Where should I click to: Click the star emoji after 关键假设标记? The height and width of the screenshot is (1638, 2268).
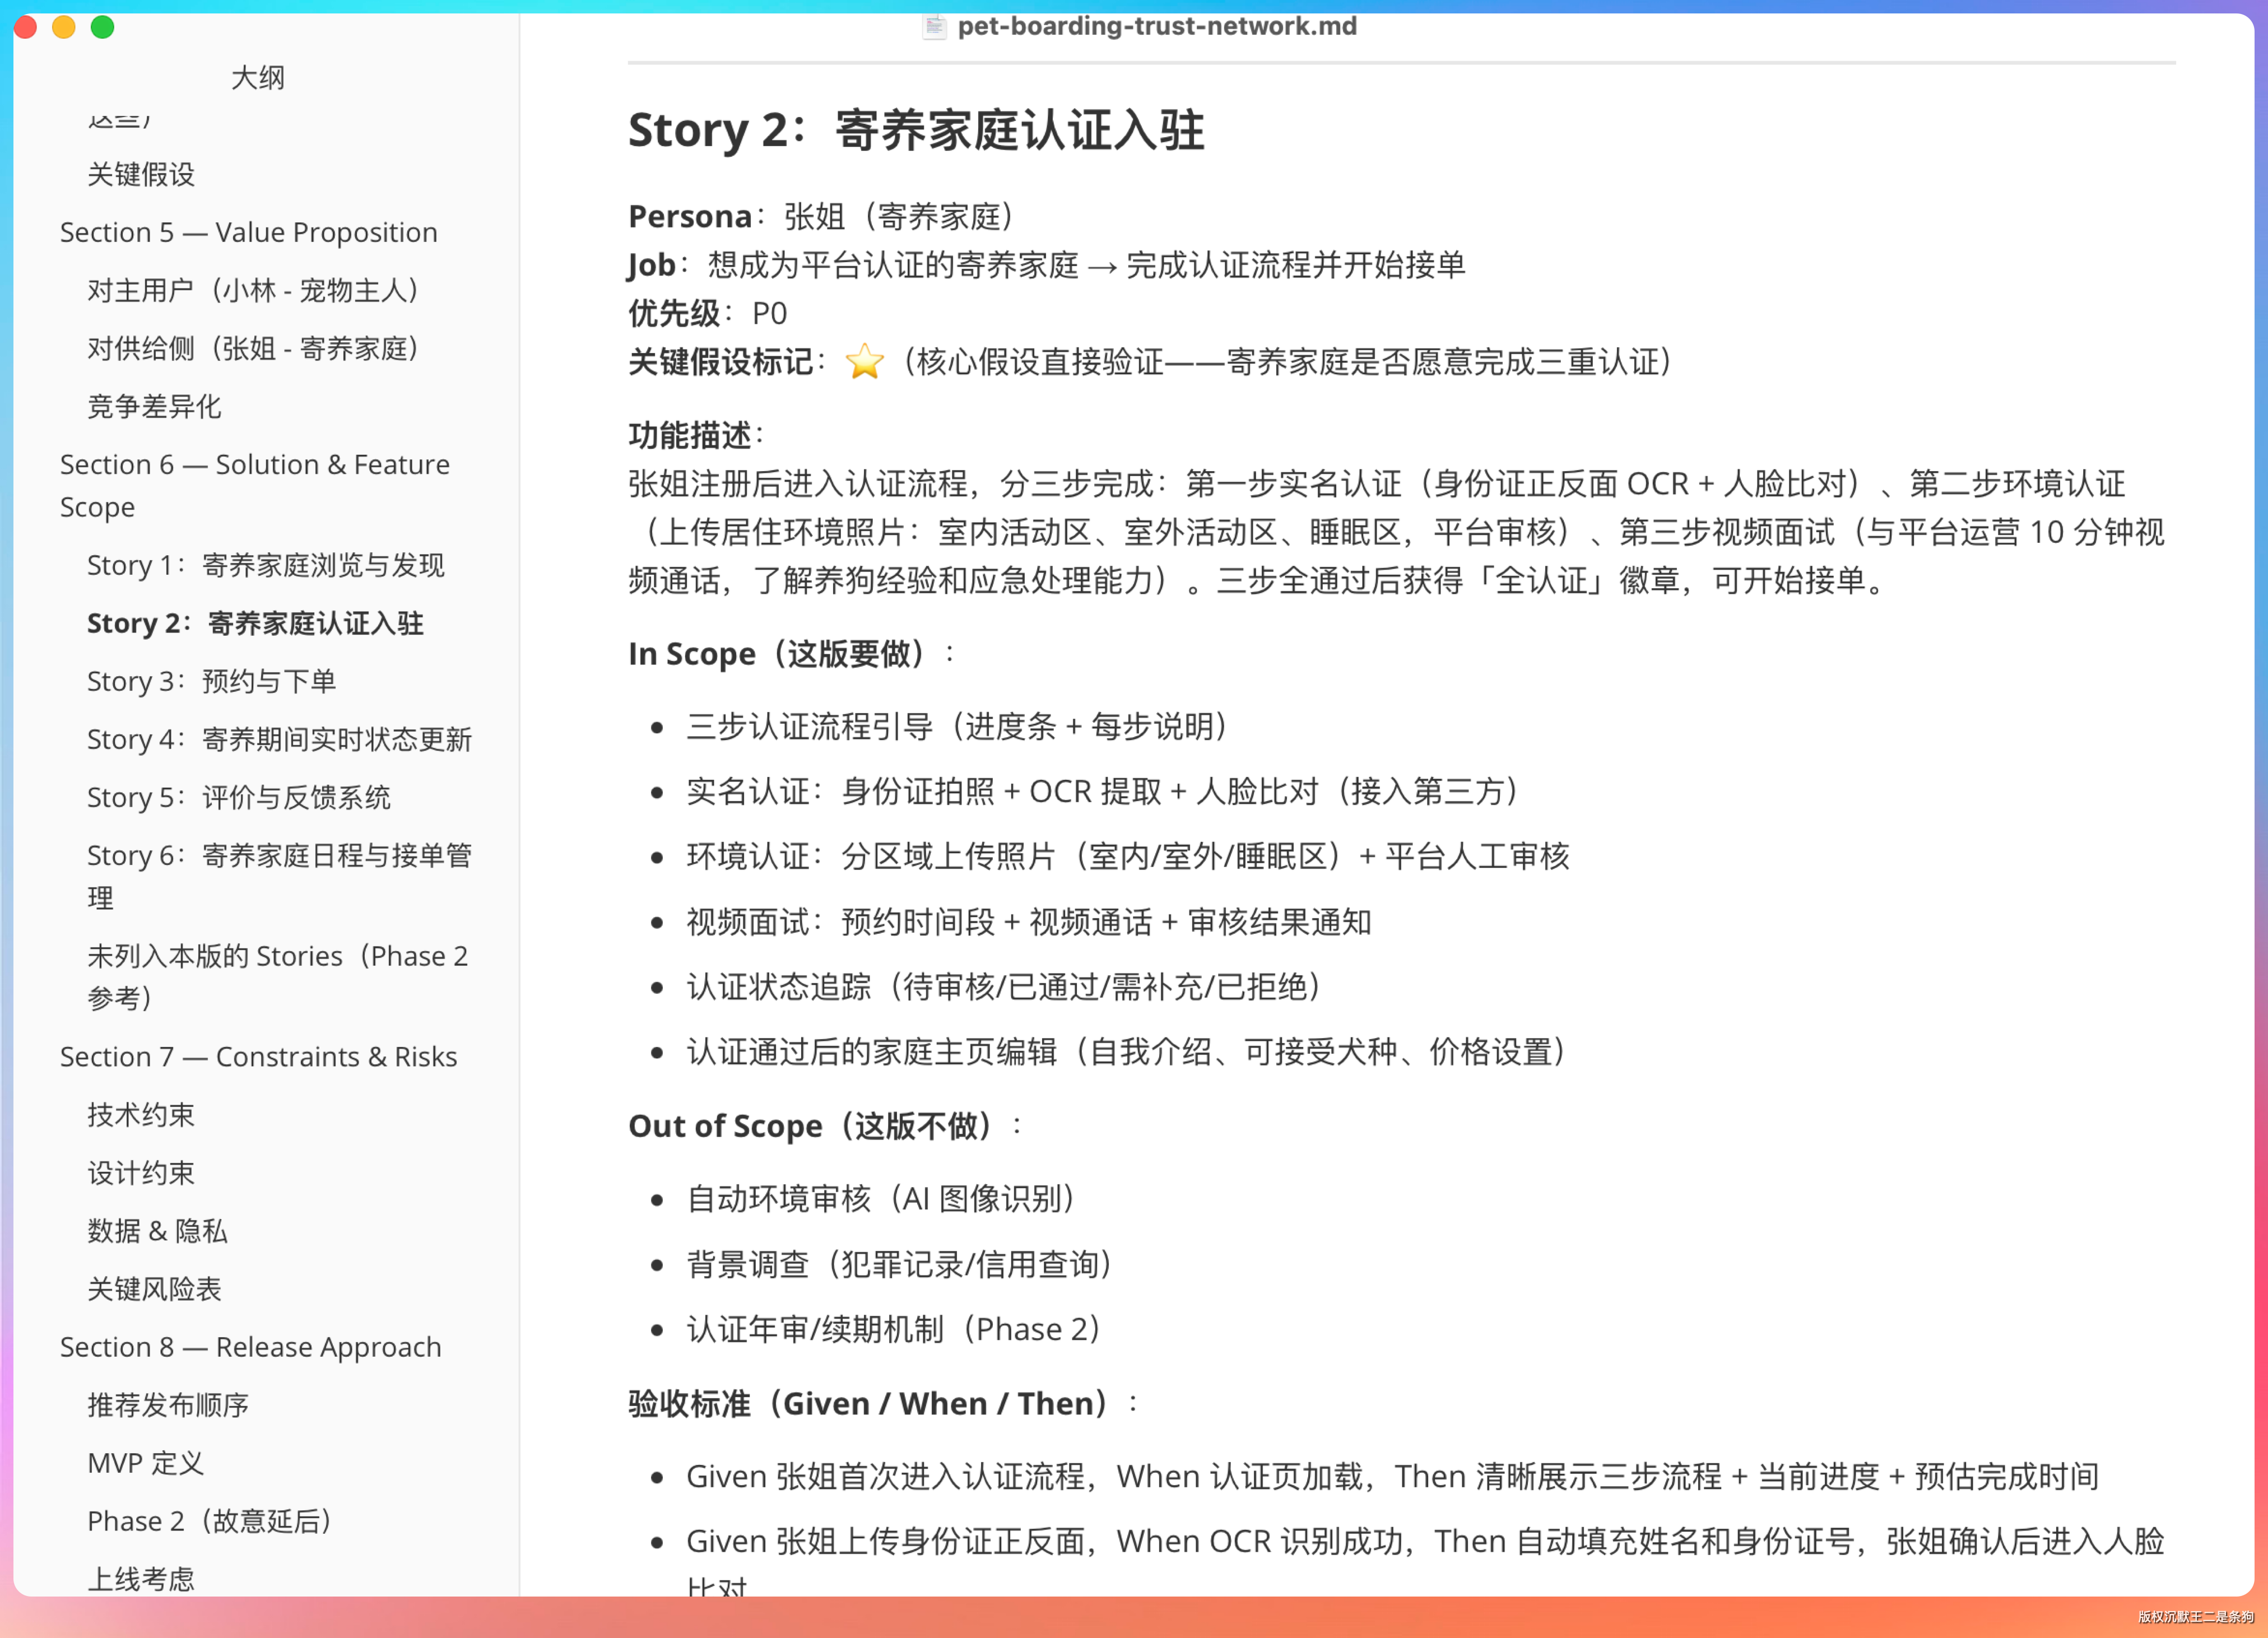864,361
